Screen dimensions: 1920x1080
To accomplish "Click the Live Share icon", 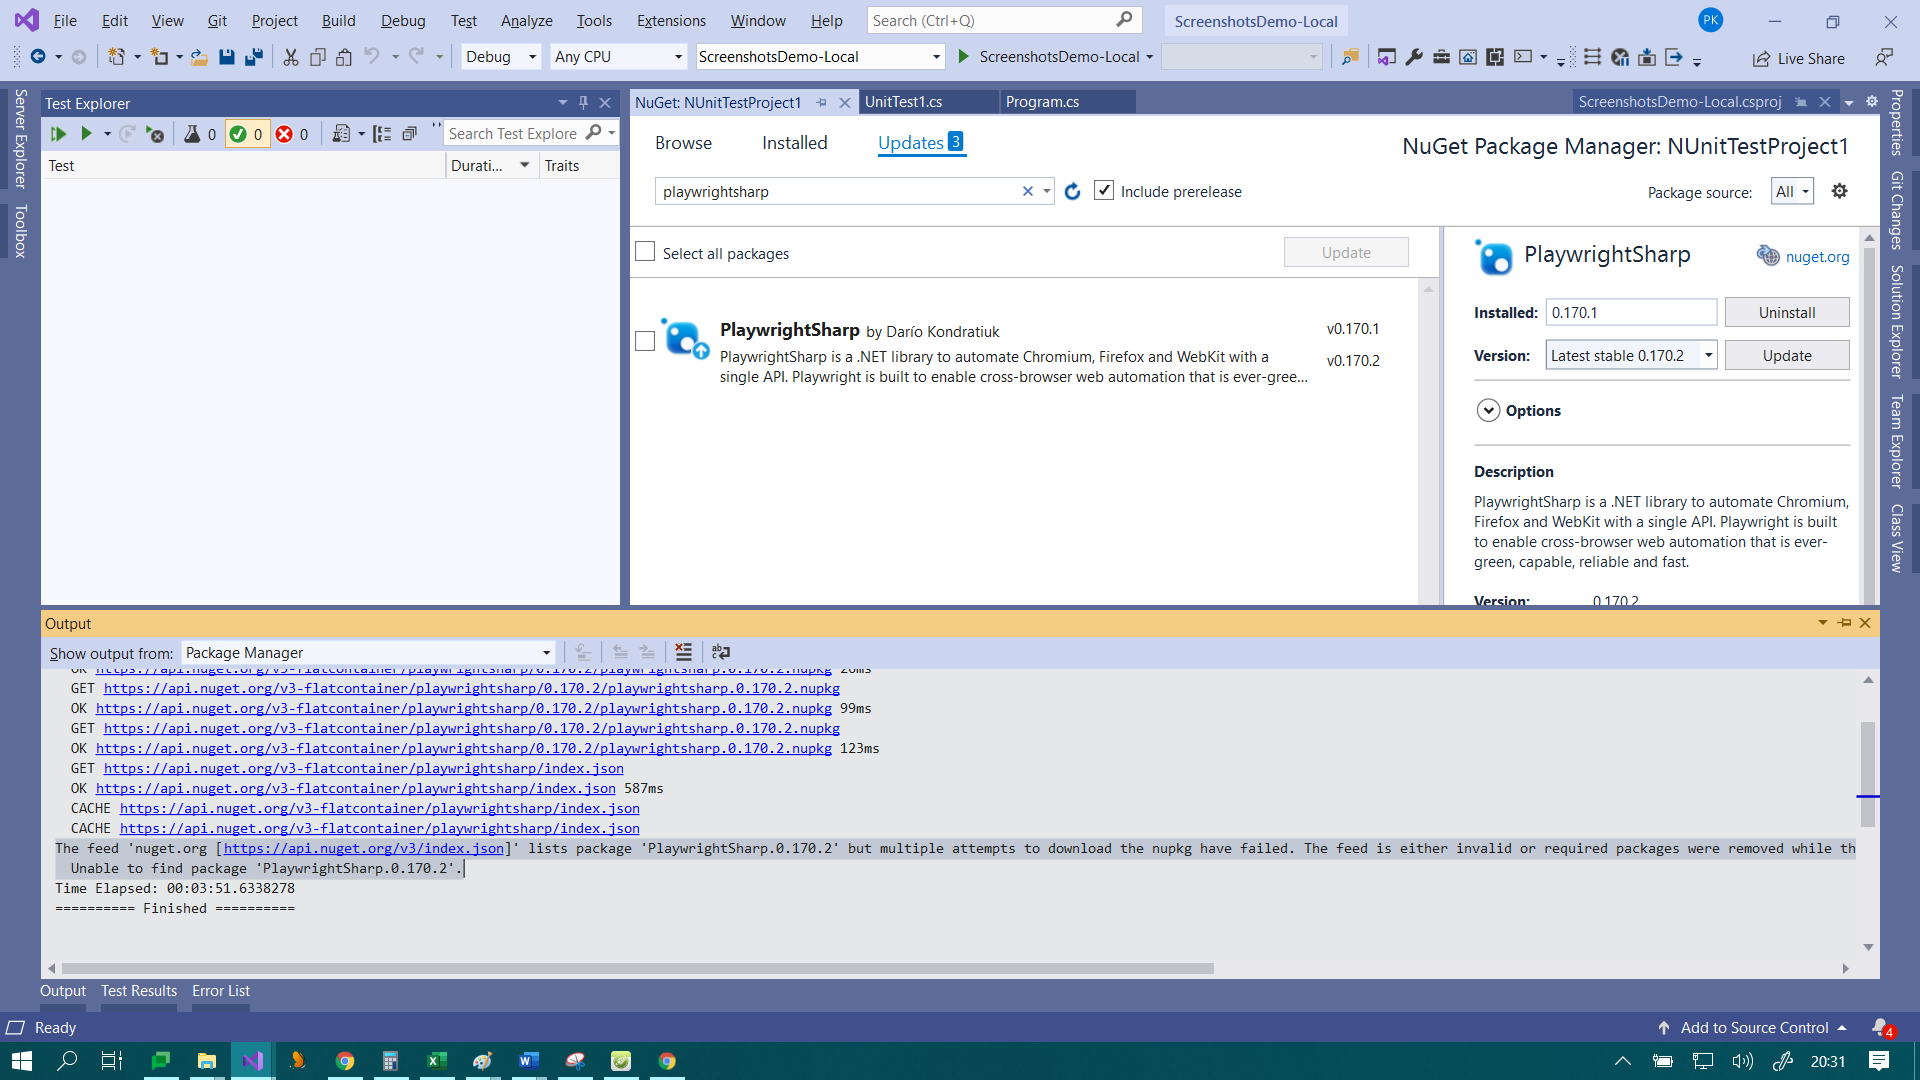I will point(1762,58).
